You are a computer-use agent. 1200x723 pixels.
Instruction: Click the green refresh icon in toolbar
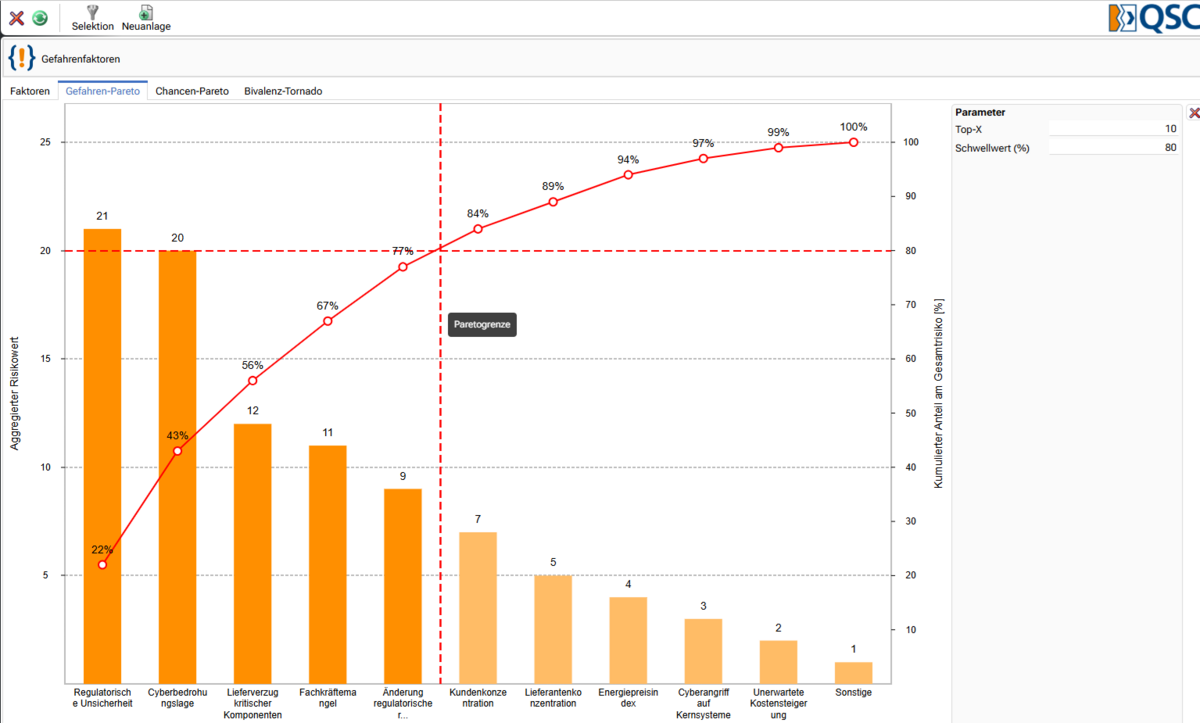[39, 18]
